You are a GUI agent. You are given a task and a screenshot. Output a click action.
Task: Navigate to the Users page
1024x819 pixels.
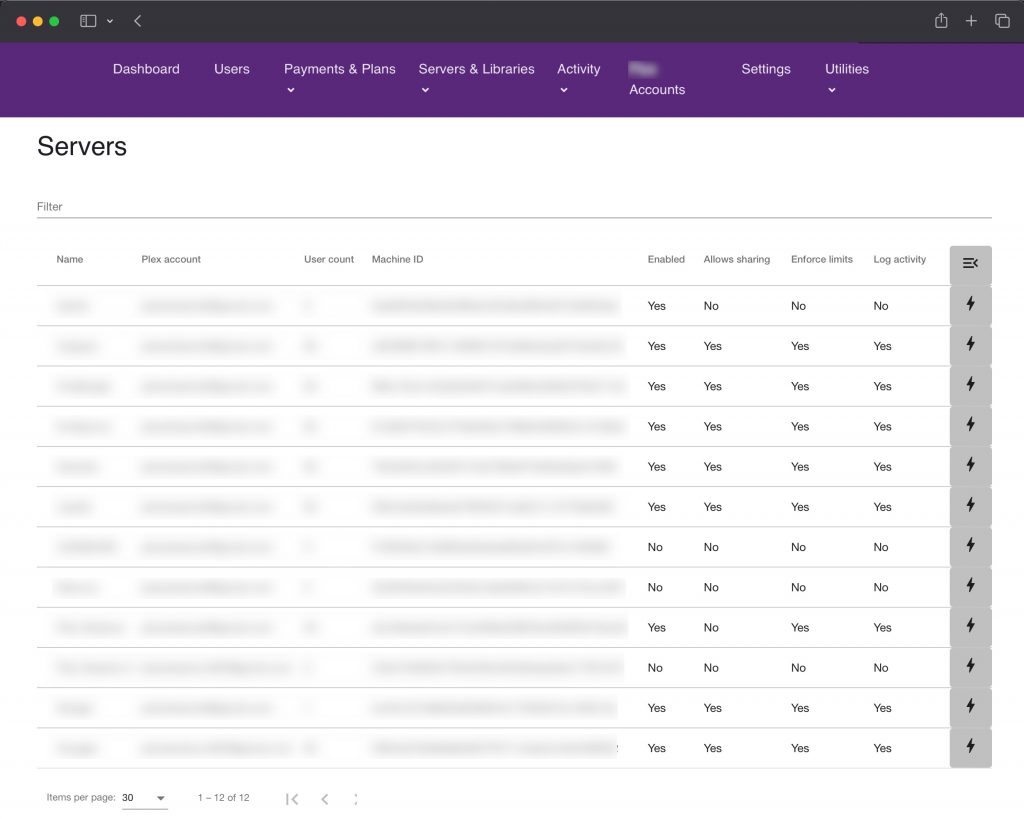(232, 69)
